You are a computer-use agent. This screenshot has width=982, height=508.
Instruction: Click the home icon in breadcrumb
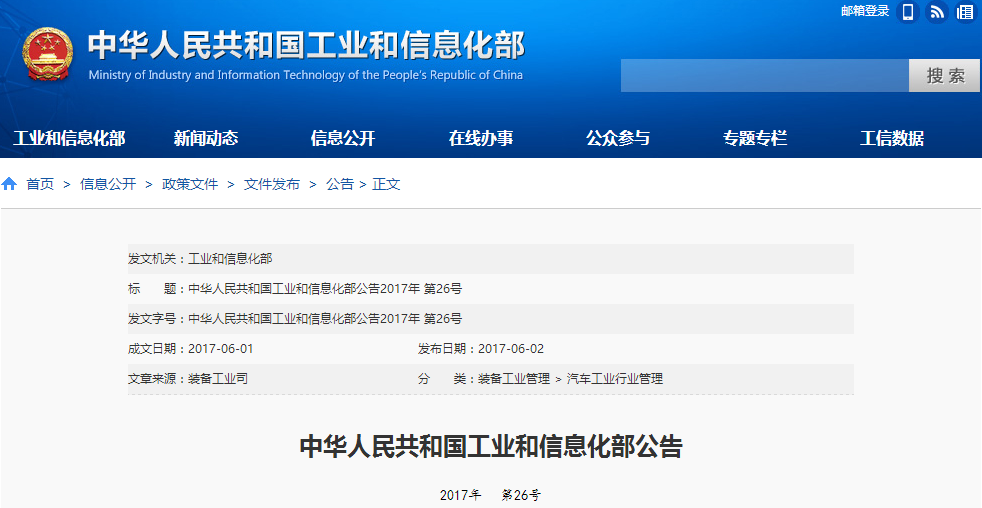coord(9,184)
